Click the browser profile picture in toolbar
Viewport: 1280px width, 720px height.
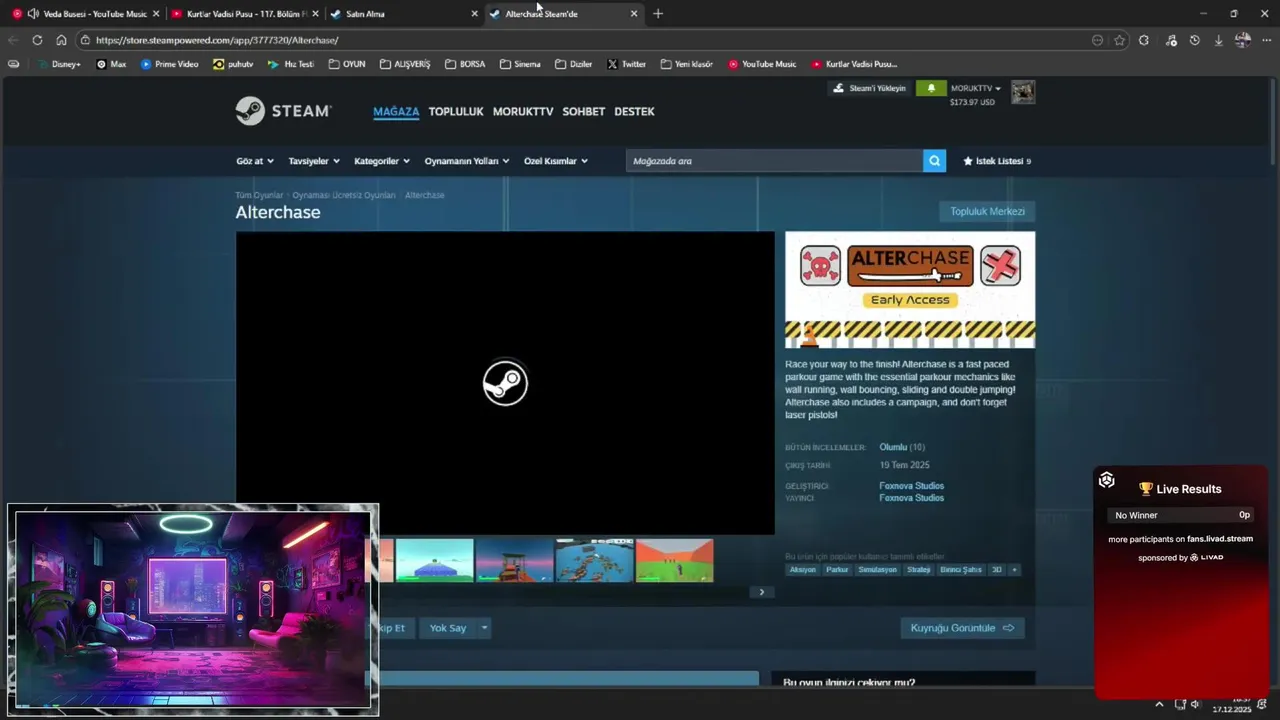point(1242,40)
